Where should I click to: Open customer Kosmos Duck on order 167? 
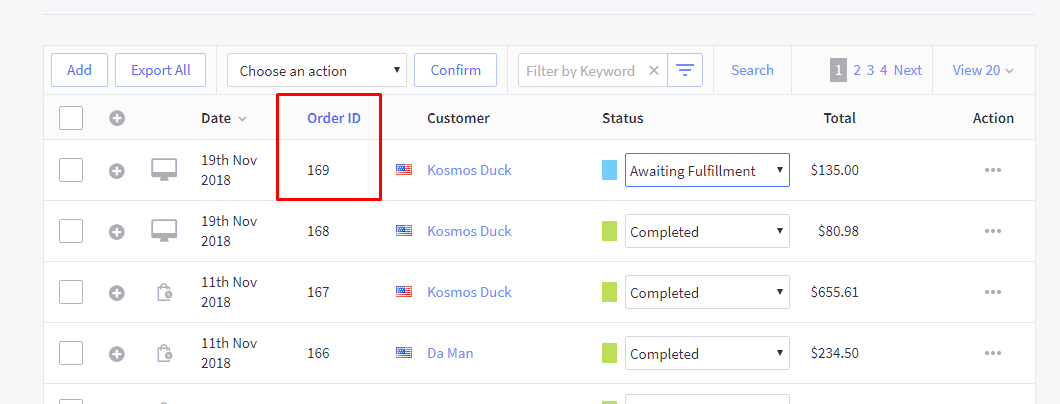[470, 292]
